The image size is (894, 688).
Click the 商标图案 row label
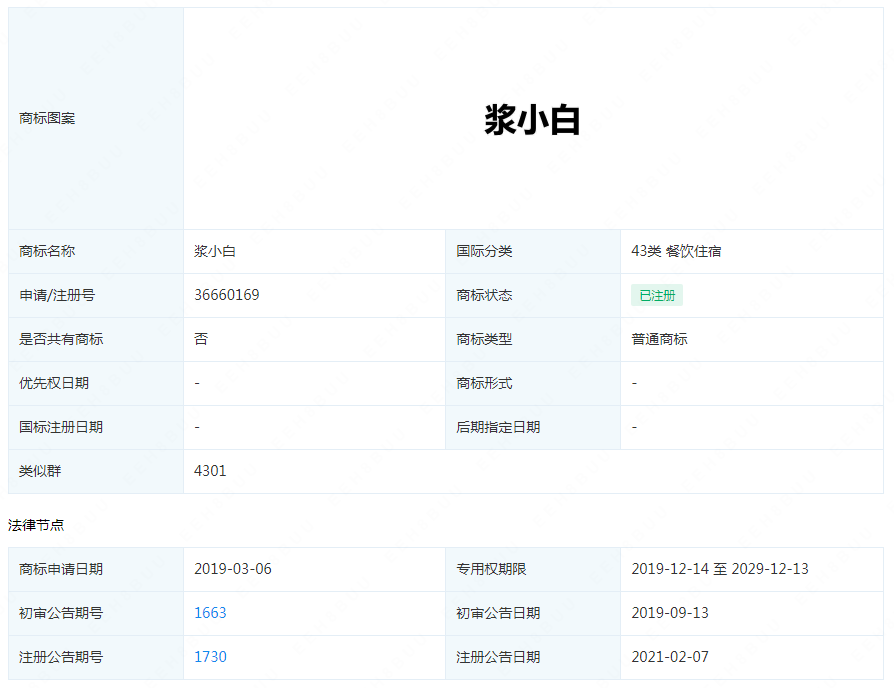coord(47,118)
